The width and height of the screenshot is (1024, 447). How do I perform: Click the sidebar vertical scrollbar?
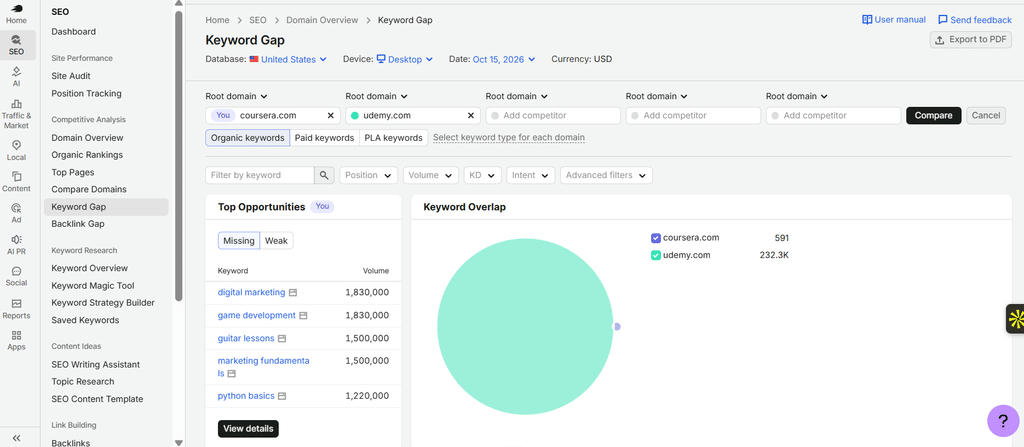(178, 156)
